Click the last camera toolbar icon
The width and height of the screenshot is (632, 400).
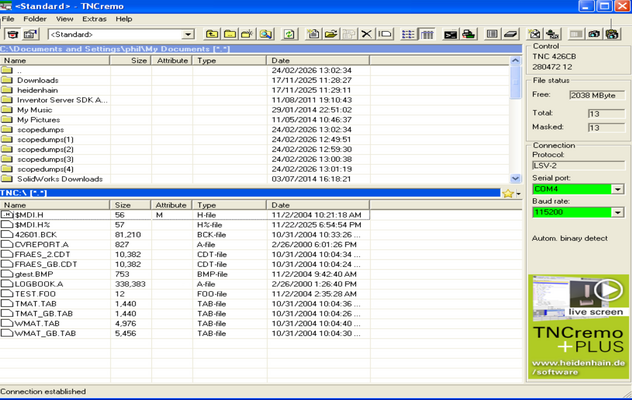click(x=612, y=34)
